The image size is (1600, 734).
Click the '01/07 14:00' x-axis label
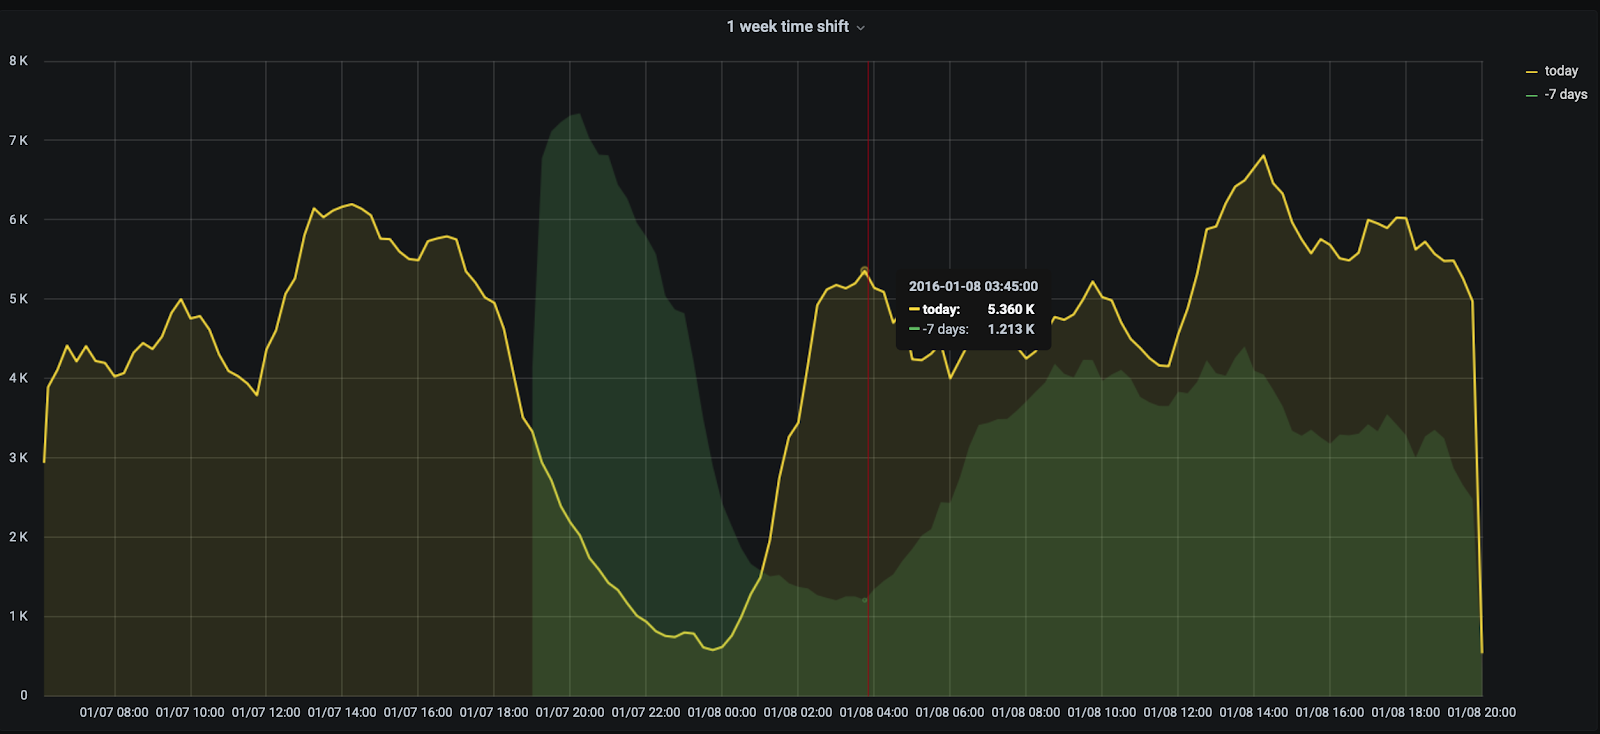342,713
